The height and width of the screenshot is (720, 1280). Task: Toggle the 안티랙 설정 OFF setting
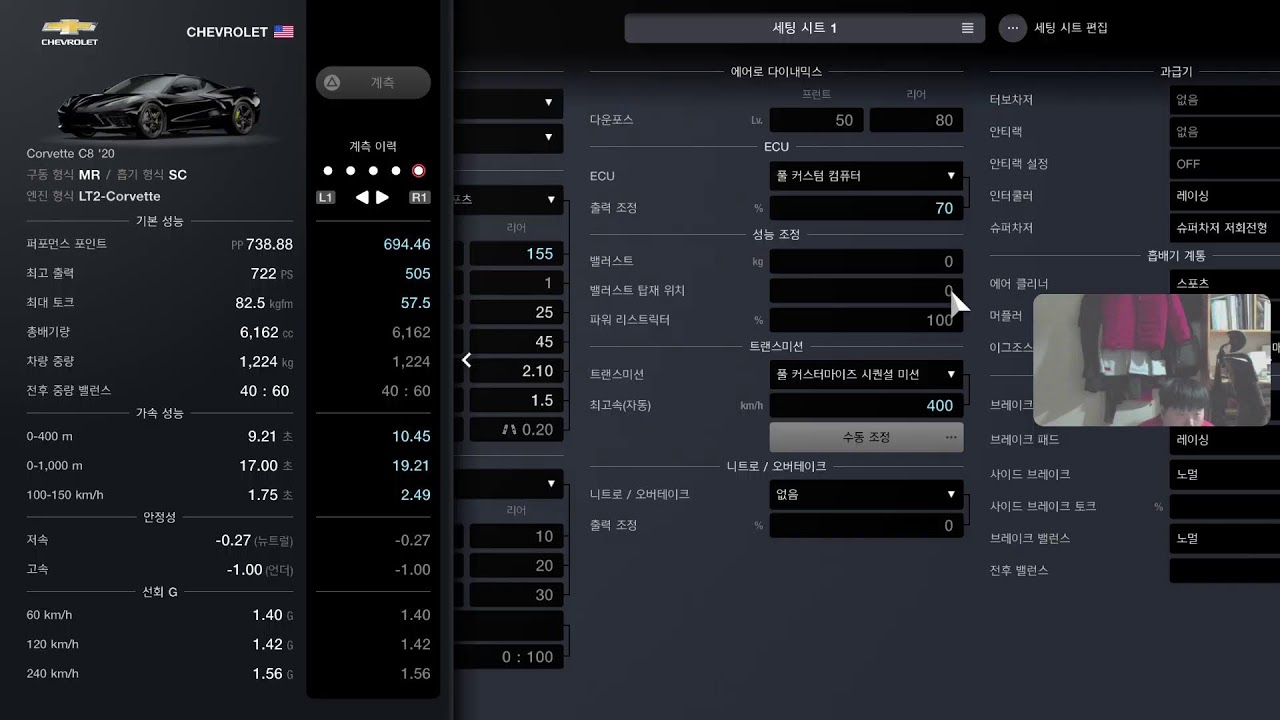tap(1224, 164)
